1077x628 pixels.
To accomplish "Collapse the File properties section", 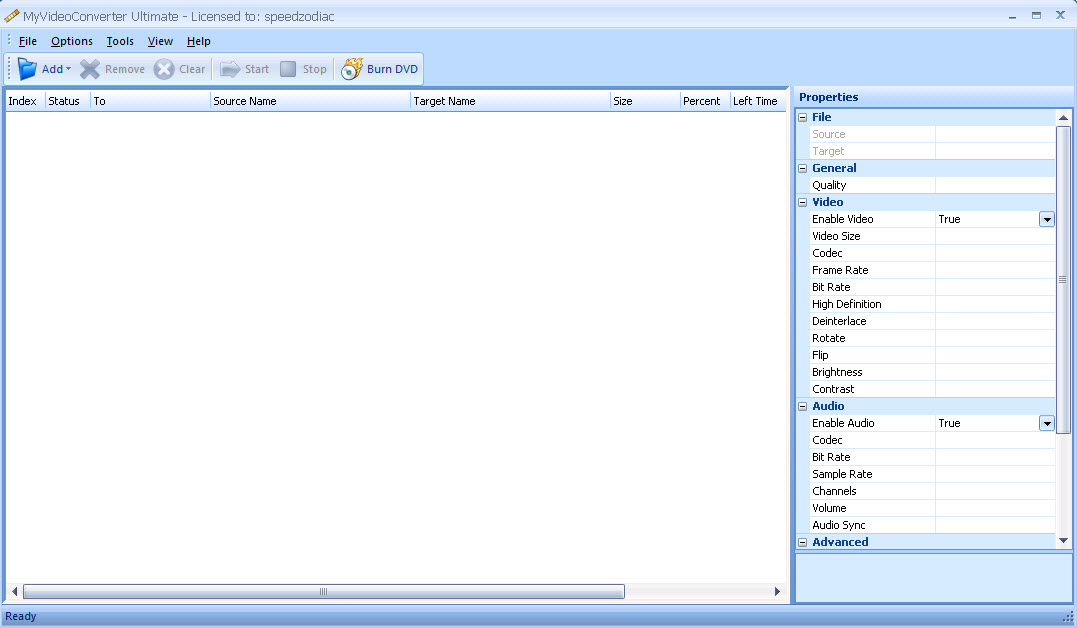I will click(x=802, y=117).
